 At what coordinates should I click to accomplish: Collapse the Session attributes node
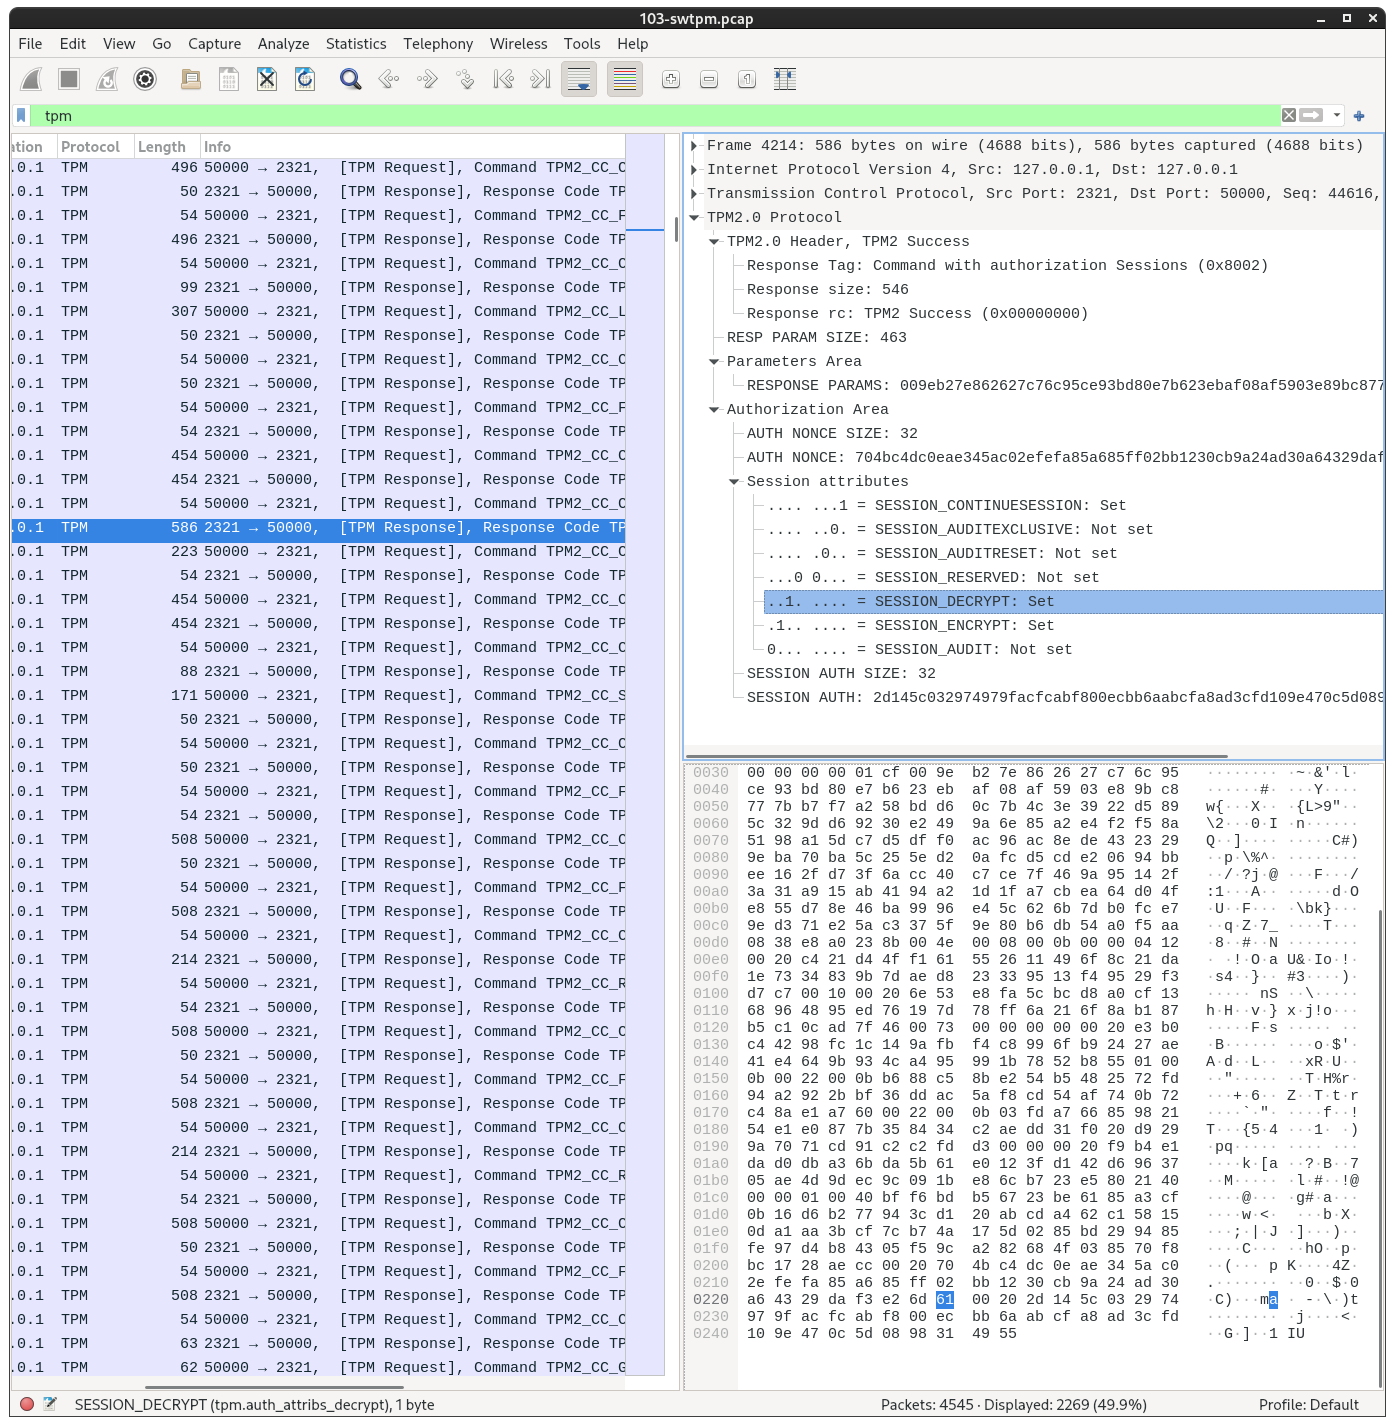[735, 482]
